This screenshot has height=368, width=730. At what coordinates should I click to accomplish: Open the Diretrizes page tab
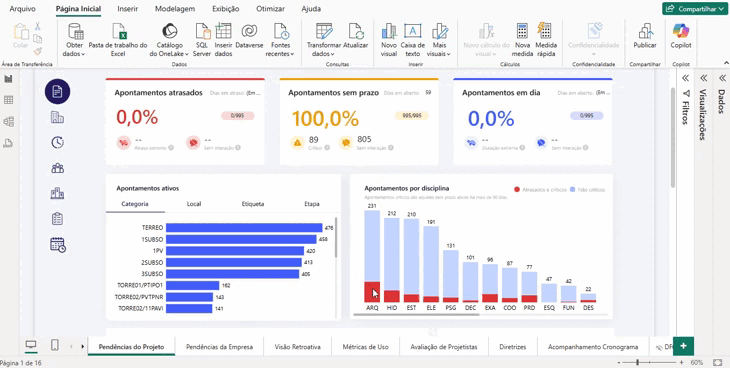click(513, 347)
